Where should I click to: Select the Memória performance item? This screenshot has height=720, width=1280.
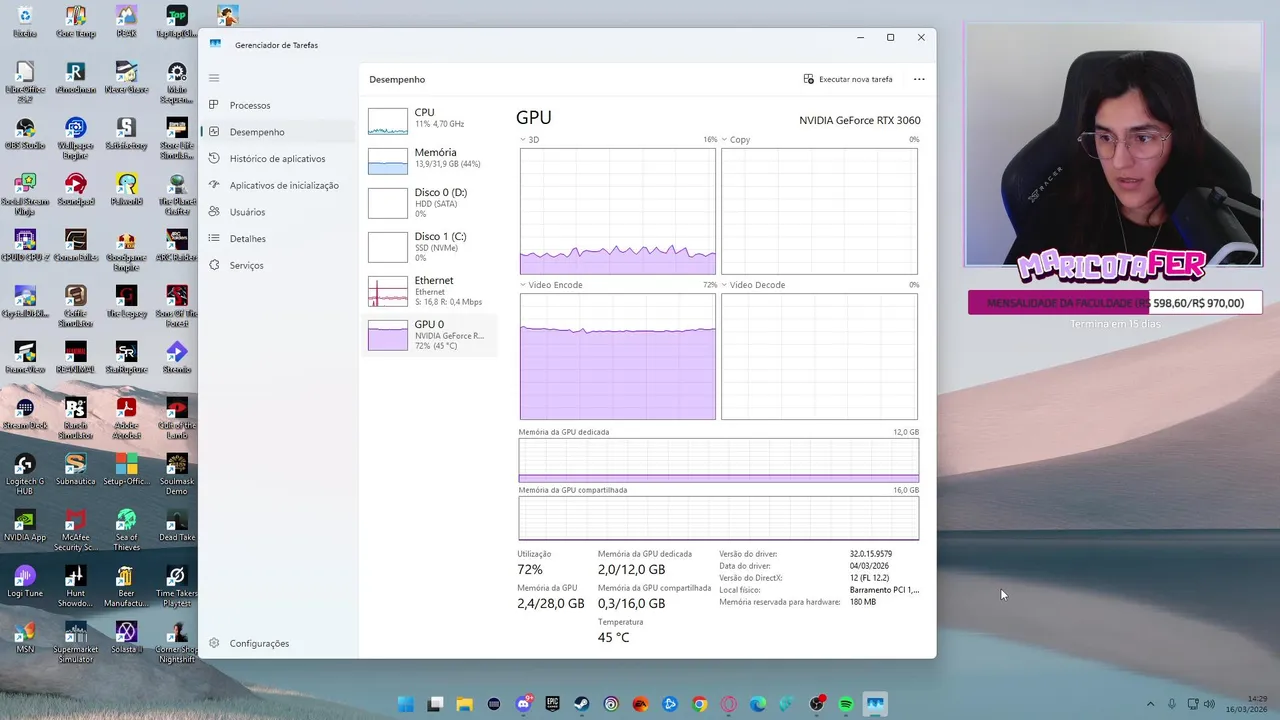[x=429, y=159]
